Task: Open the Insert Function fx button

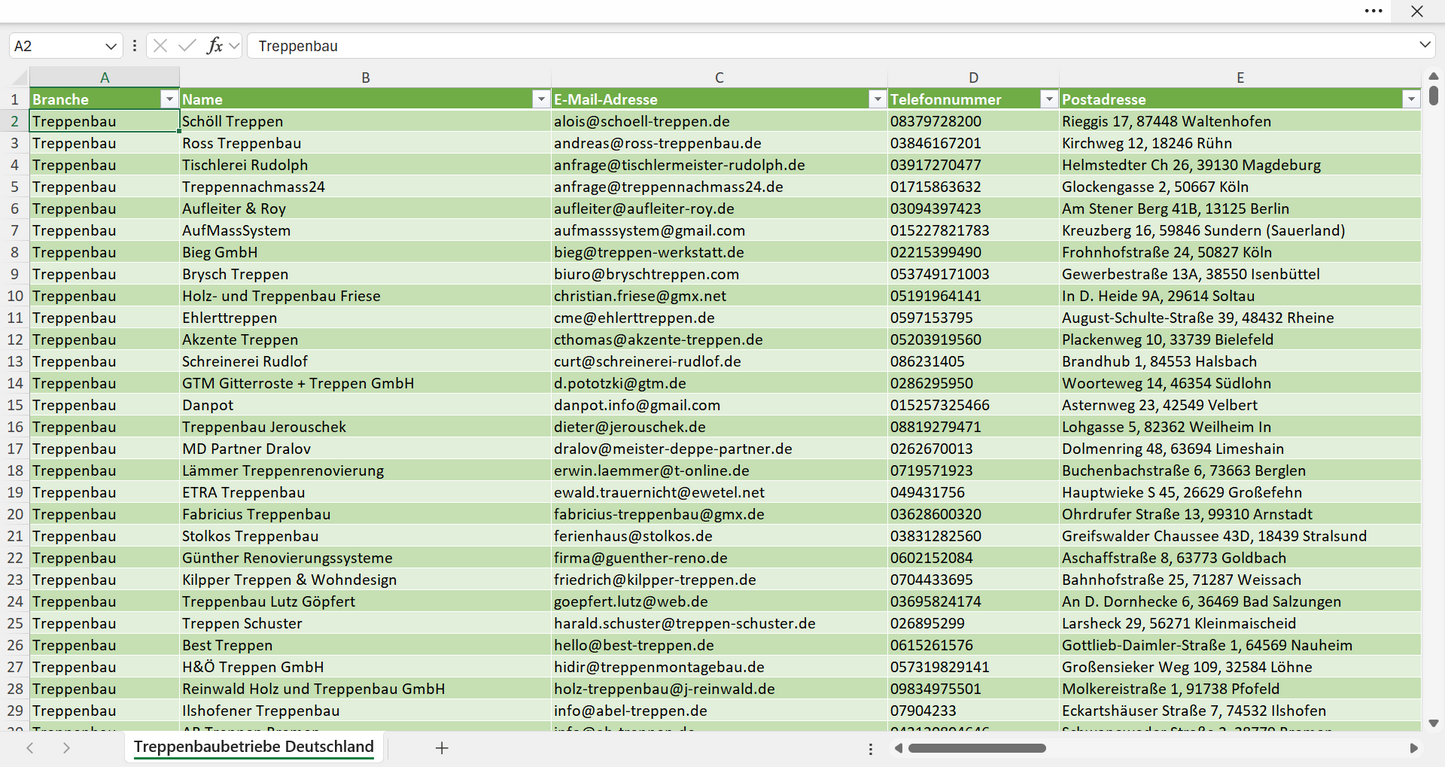Action: 214,46
